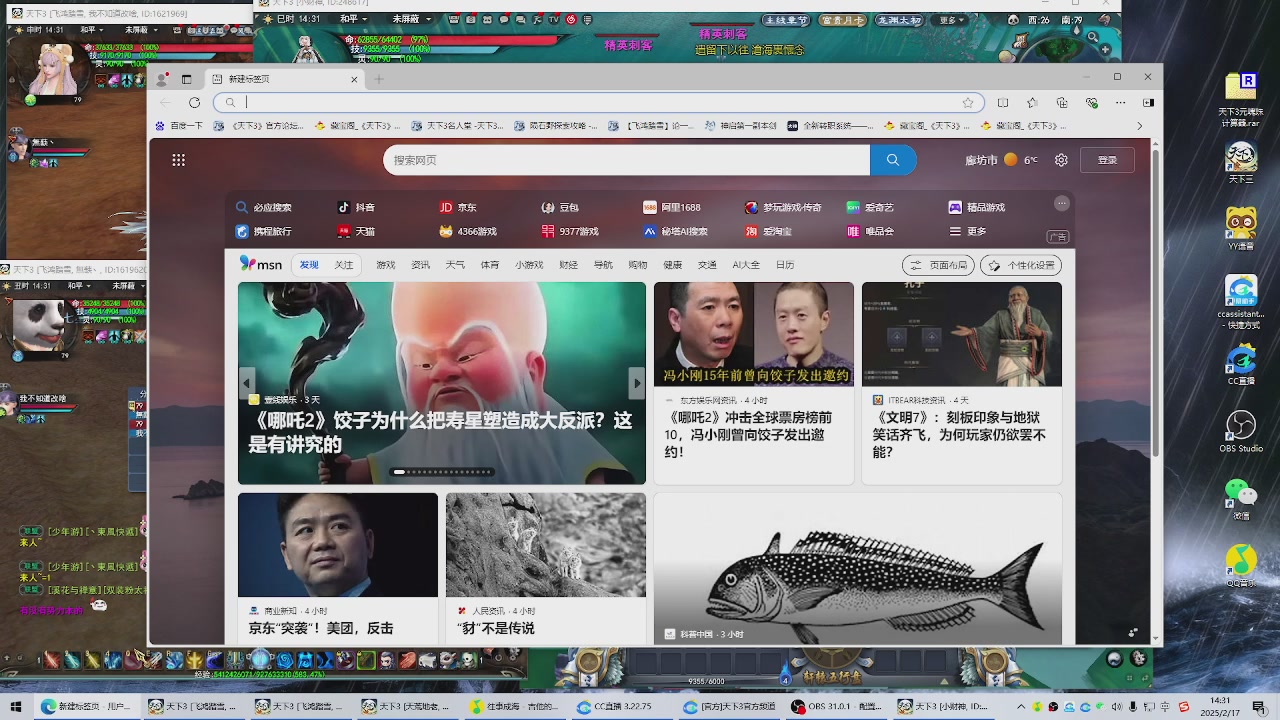The image size is (1280, 720).
Task: Open 携程旅行 quick link
Action: pyautogui.click(x=264, y=232)
